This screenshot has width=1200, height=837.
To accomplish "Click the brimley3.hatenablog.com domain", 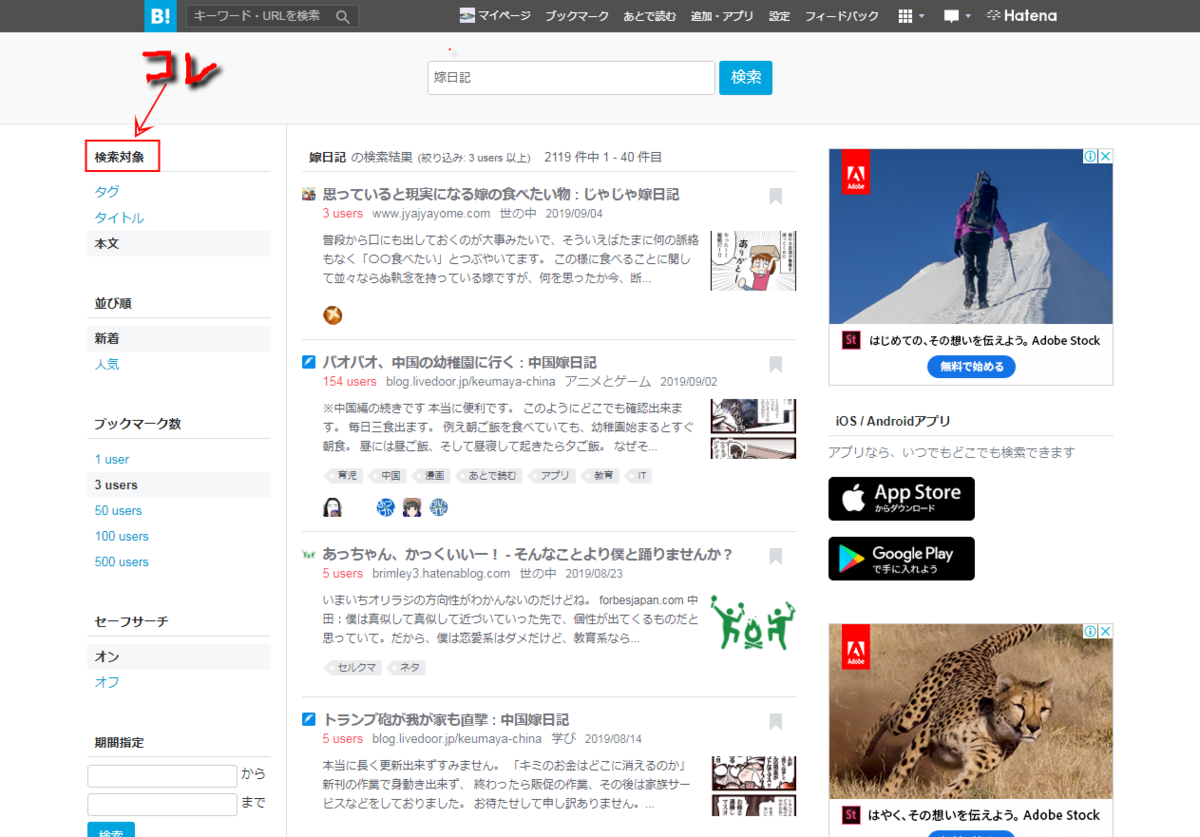I will point(440,574).
